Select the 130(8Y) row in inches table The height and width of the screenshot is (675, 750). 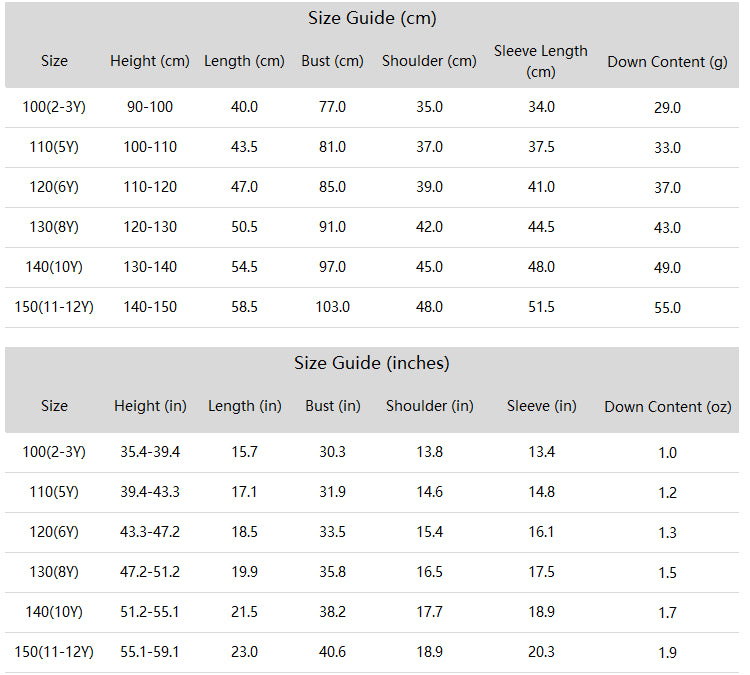pyautogui.click(x=372, y=573)
